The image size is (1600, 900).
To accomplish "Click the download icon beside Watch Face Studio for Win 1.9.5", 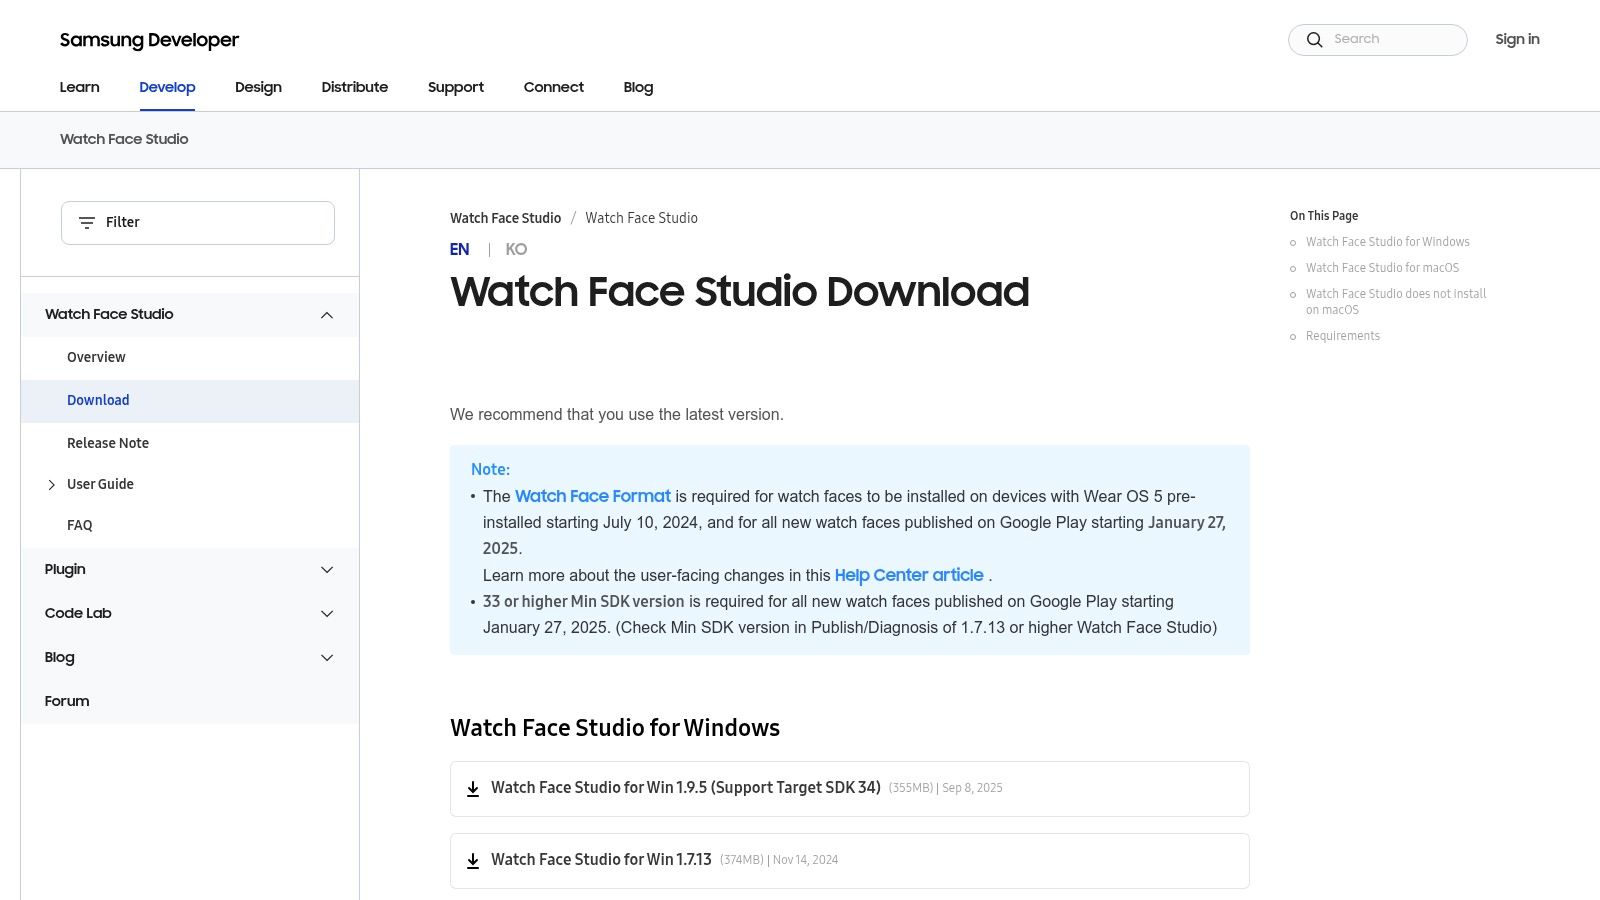I will click(x=473, y=789).
